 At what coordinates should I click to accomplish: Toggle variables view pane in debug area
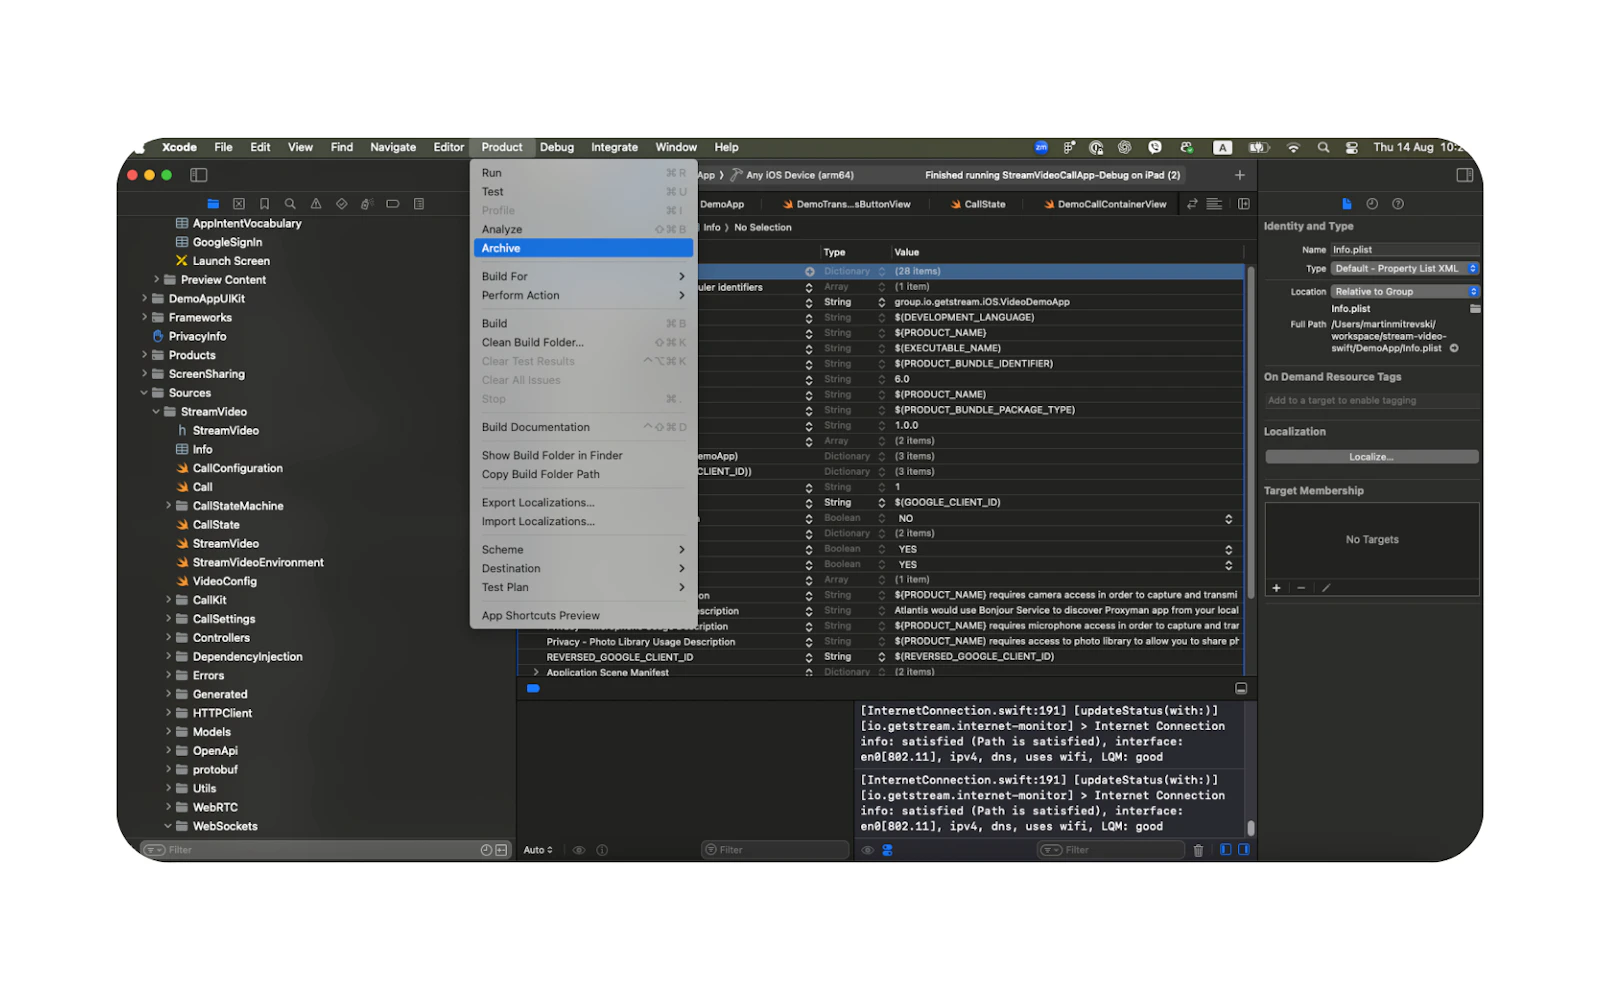[1226, 850]
